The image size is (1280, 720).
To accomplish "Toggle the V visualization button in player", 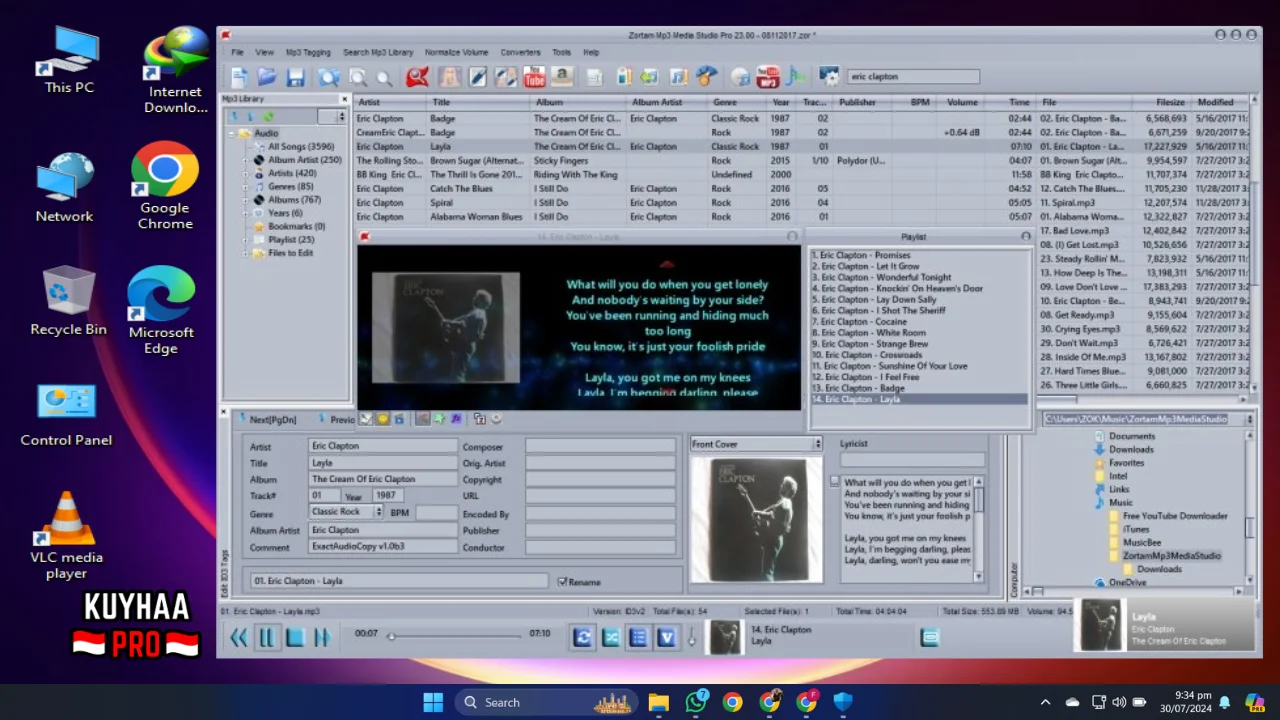I will click(666, 637).
